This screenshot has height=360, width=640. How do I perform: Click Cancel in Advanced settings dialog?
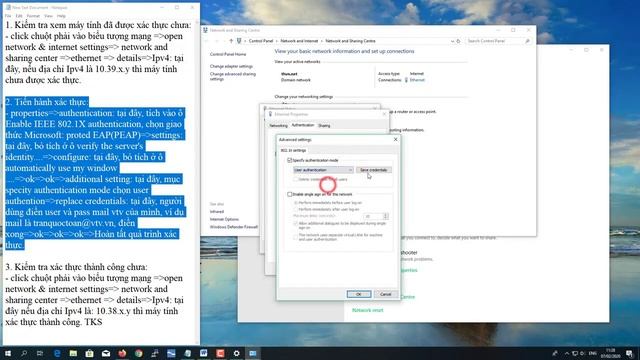[385, 294]
